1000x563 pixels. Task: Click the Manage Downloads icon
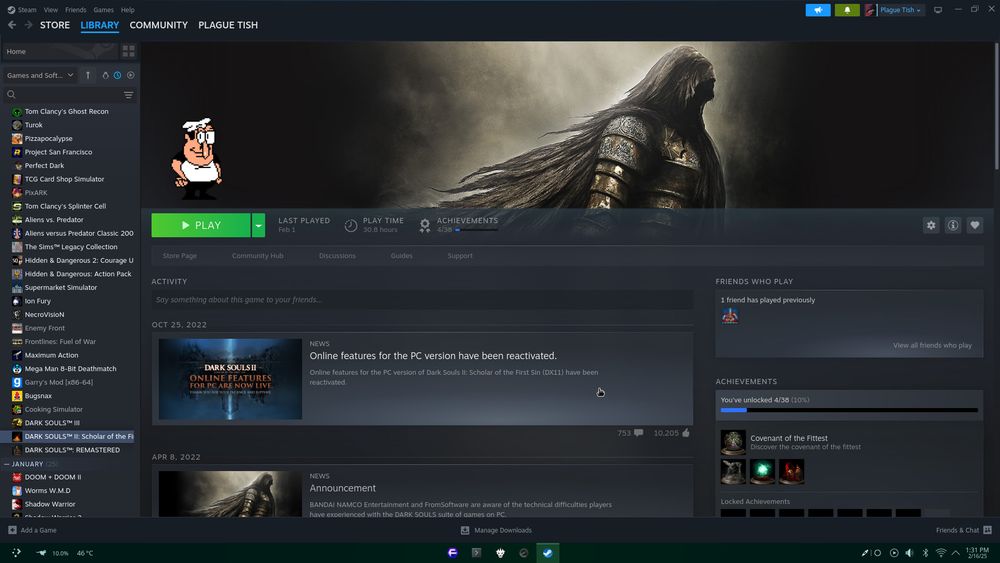(x=465, y=530)
